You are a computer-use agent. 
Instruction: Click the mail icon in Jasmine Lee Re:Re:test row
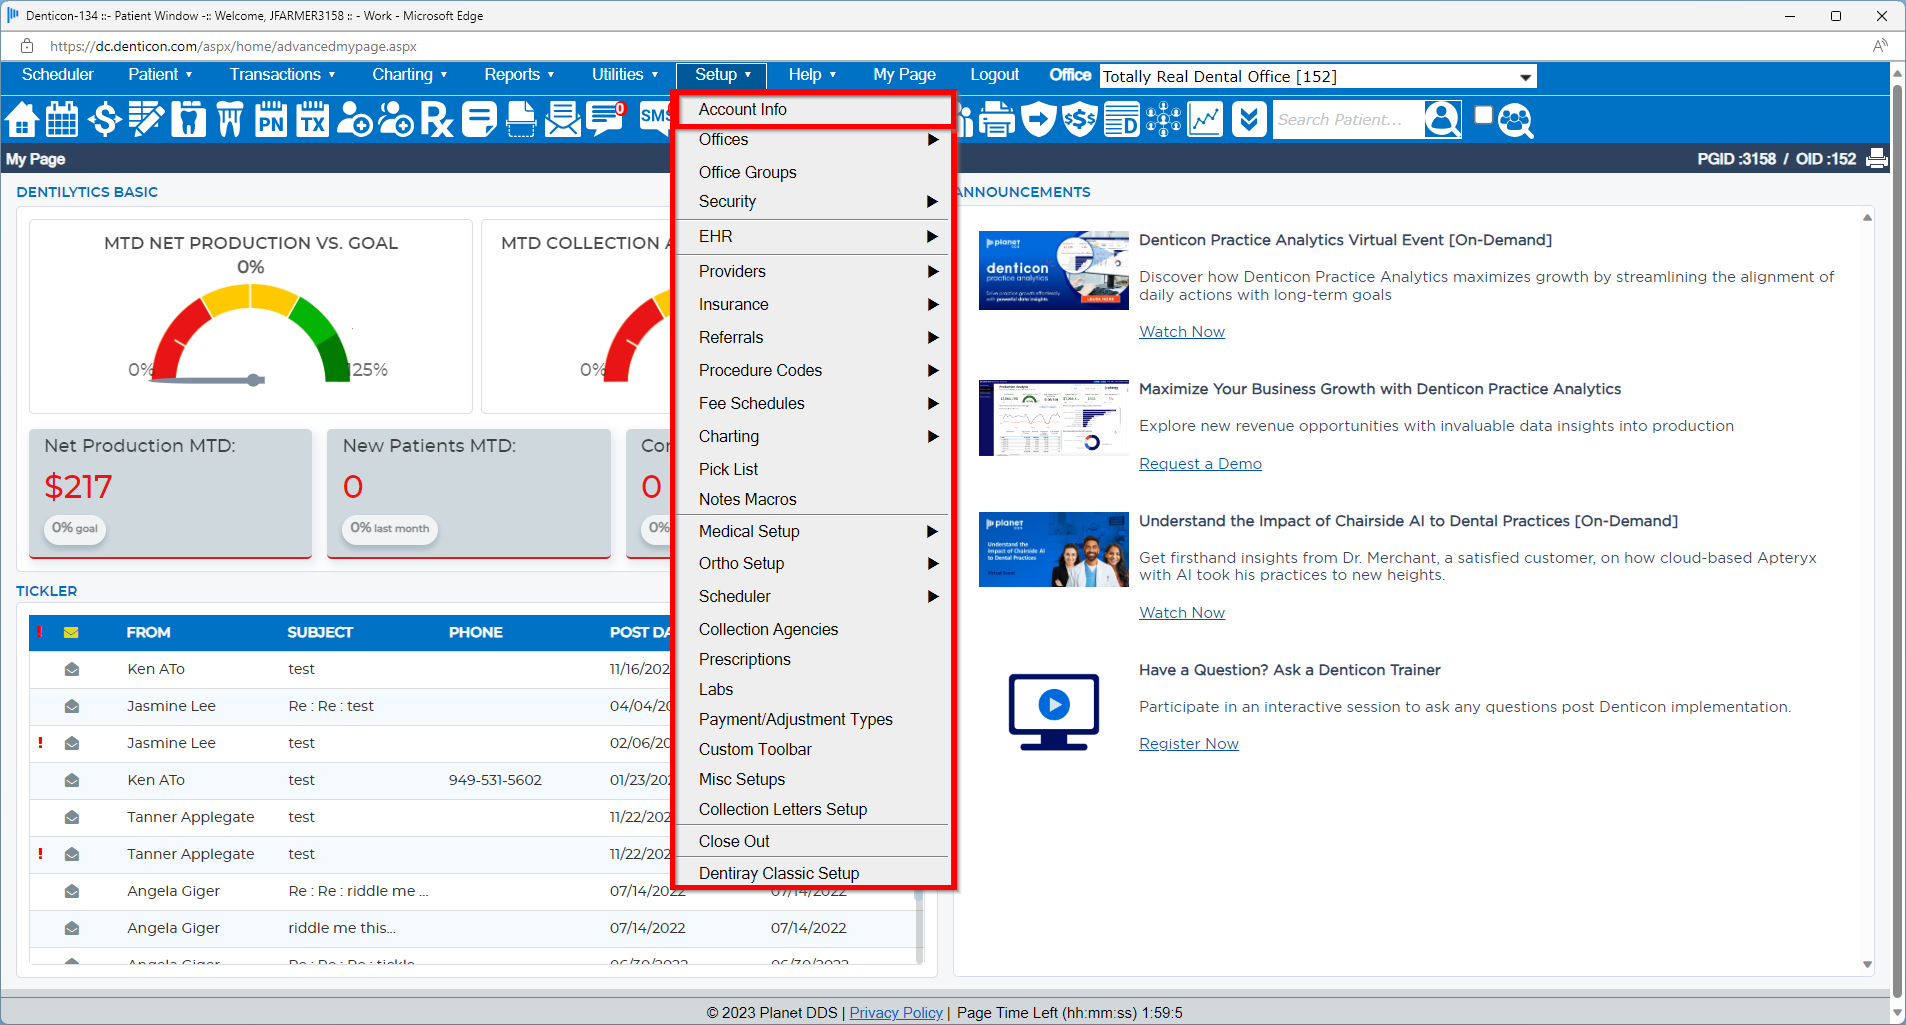(72, 706)
